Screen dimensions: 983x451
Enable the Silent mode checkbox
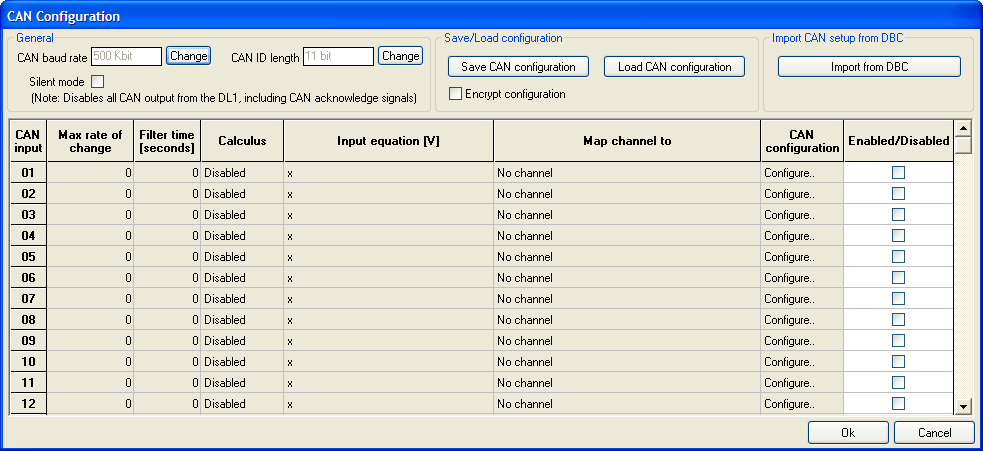click(97, 81)
